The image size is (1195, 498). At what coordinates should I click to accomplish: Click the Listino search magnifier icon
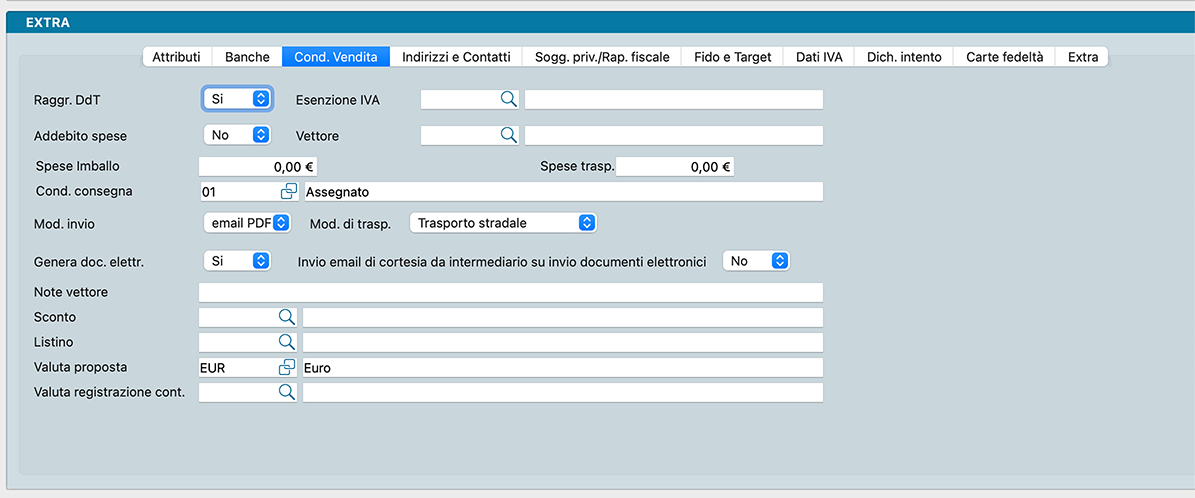click(x=286, y=342)
